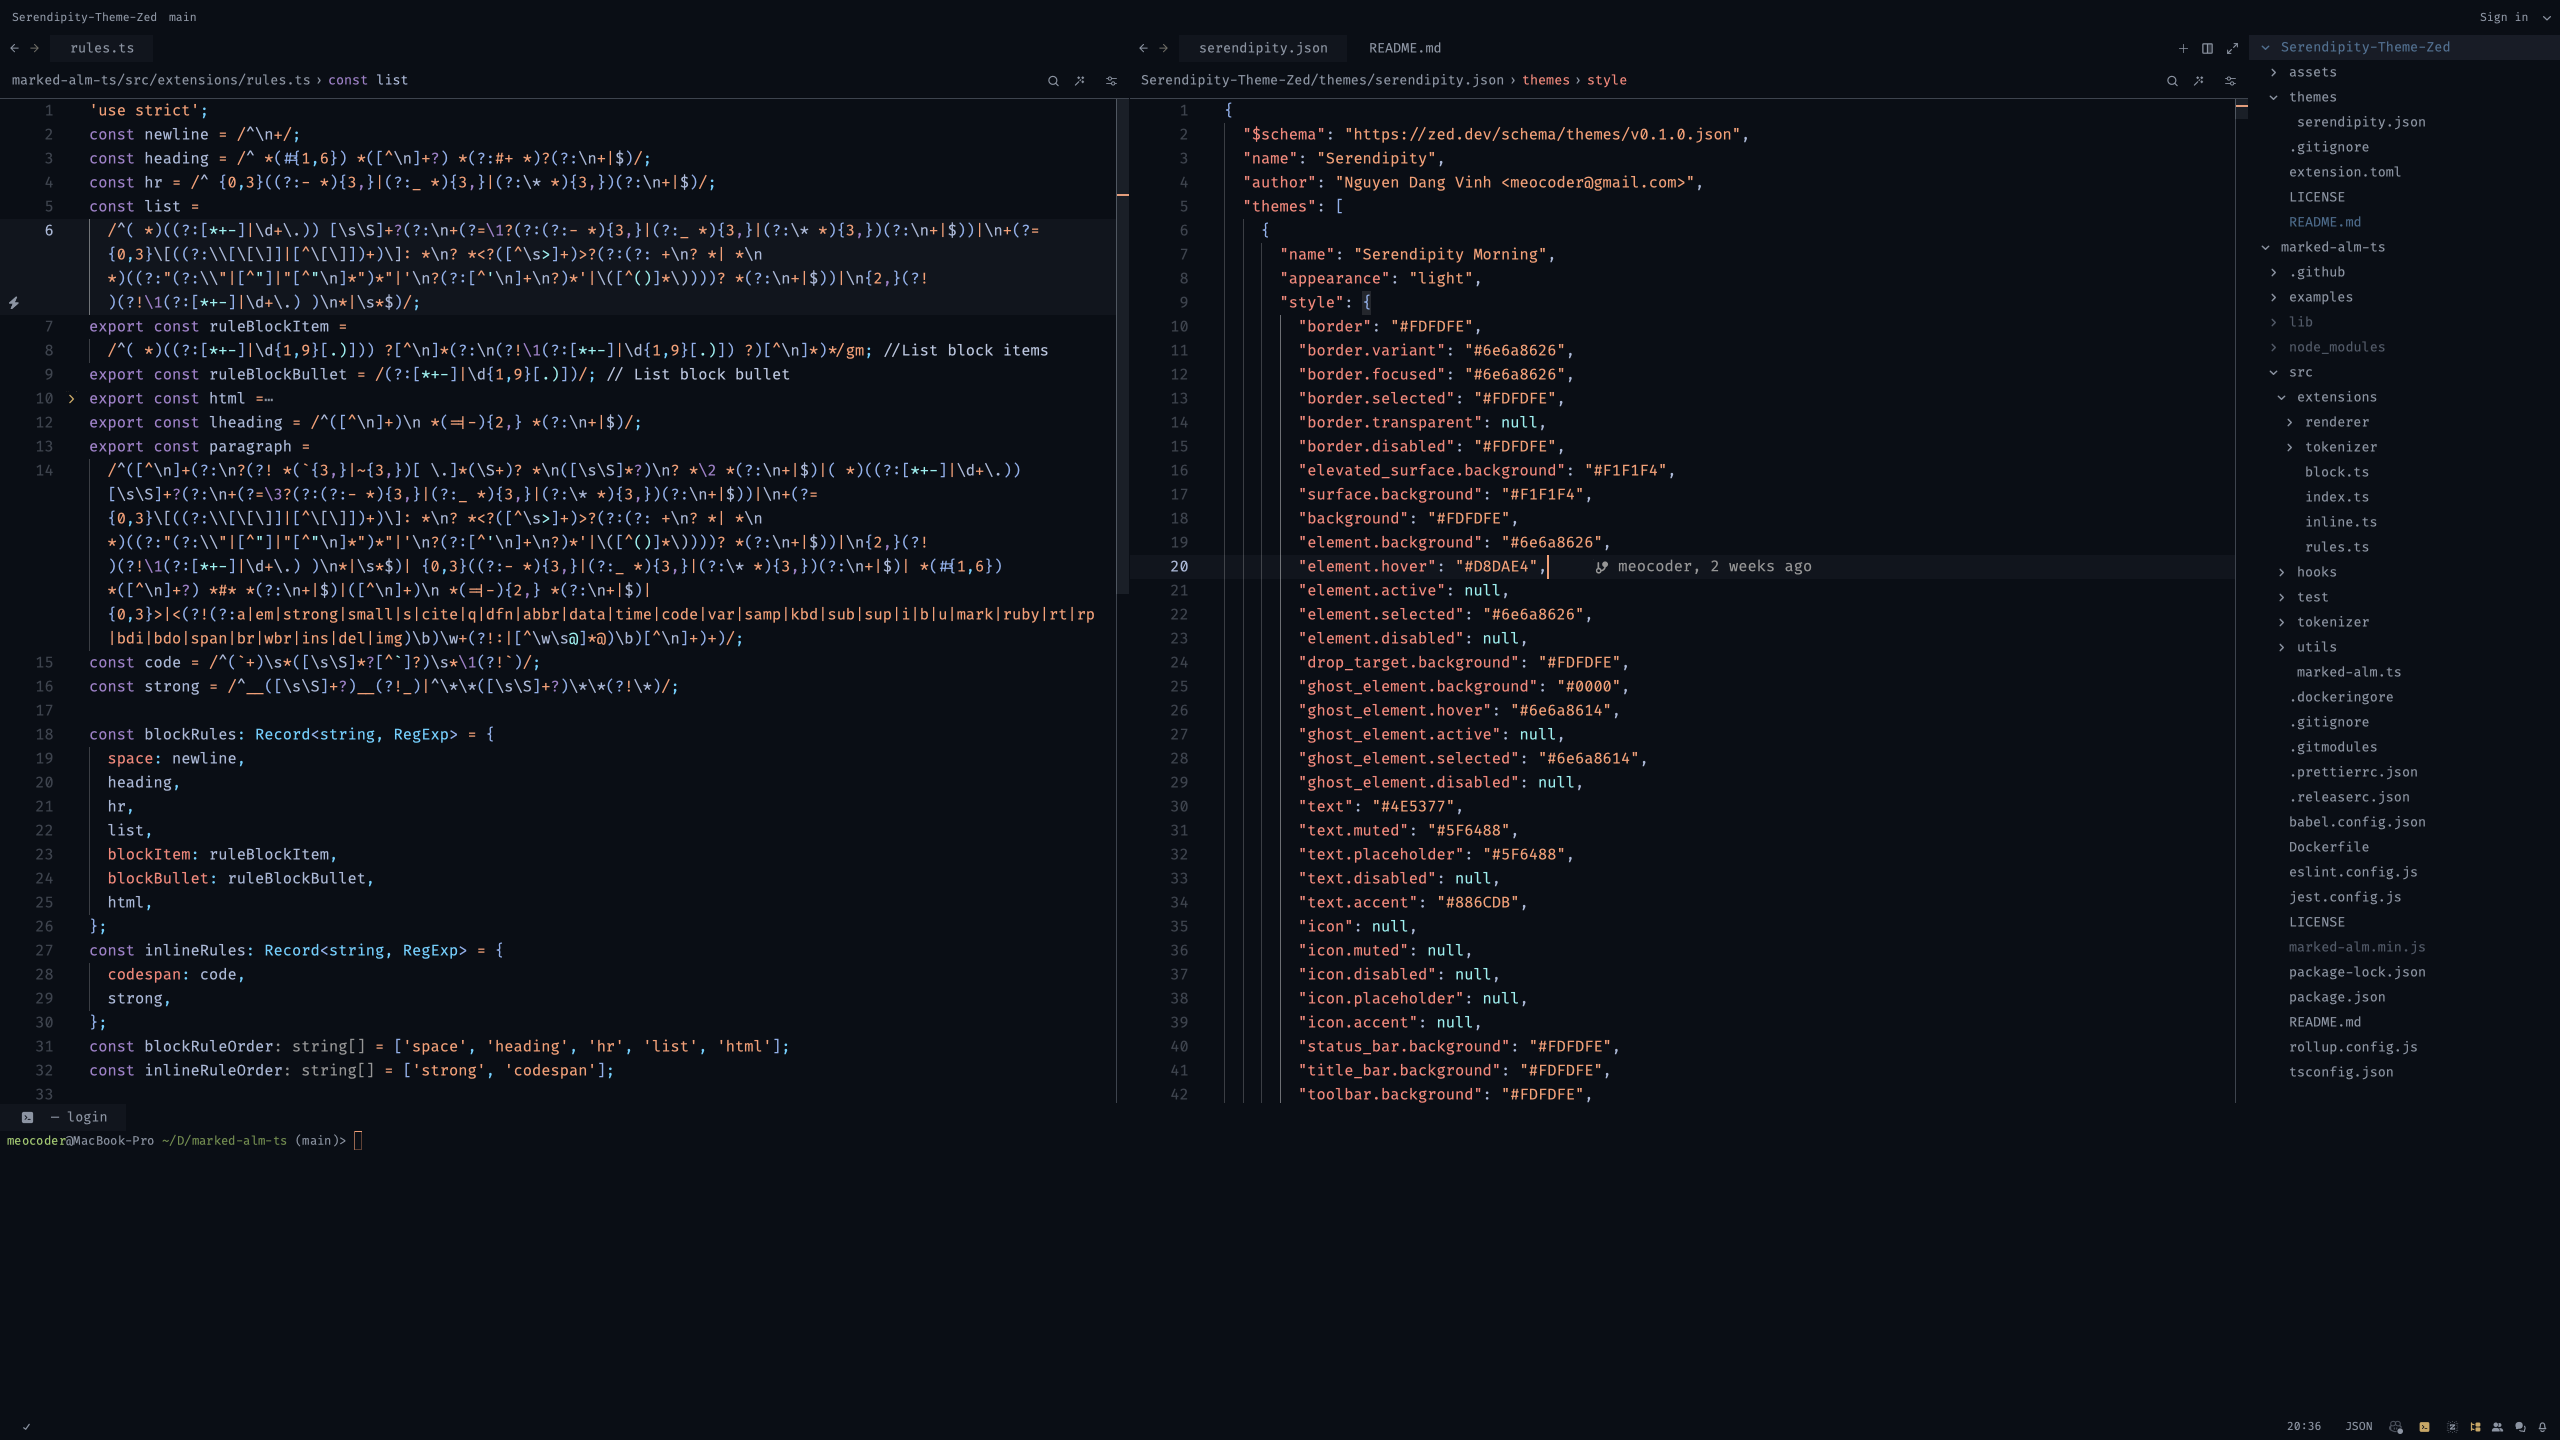Open a new tab with the plus icon
2560x1440 pixels.
coord(2183,48)
